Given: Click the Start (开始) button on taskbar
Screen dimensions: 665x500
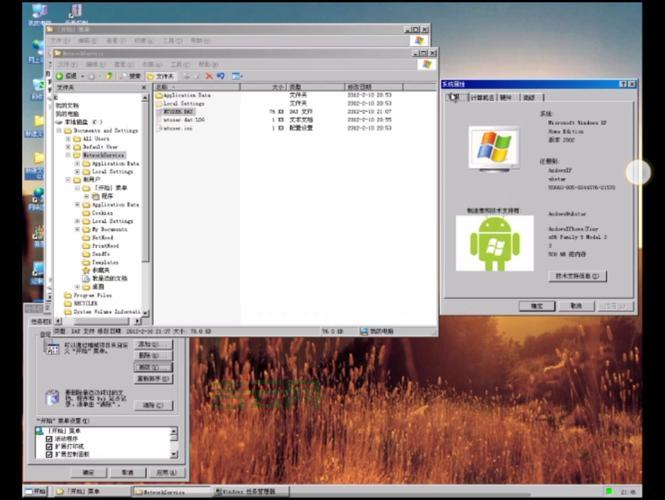Looking at the screenshot, I should (36, 491).
